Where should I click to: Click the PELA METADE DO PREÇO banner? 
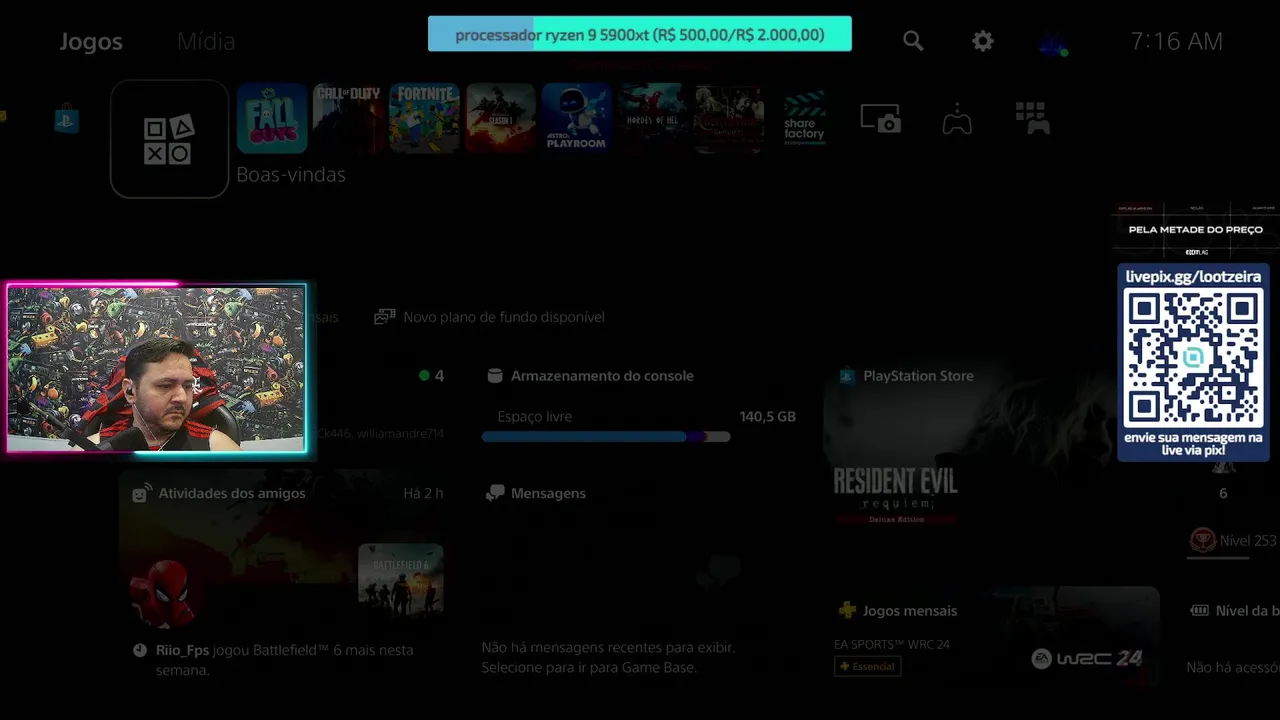pos(1195,230)
